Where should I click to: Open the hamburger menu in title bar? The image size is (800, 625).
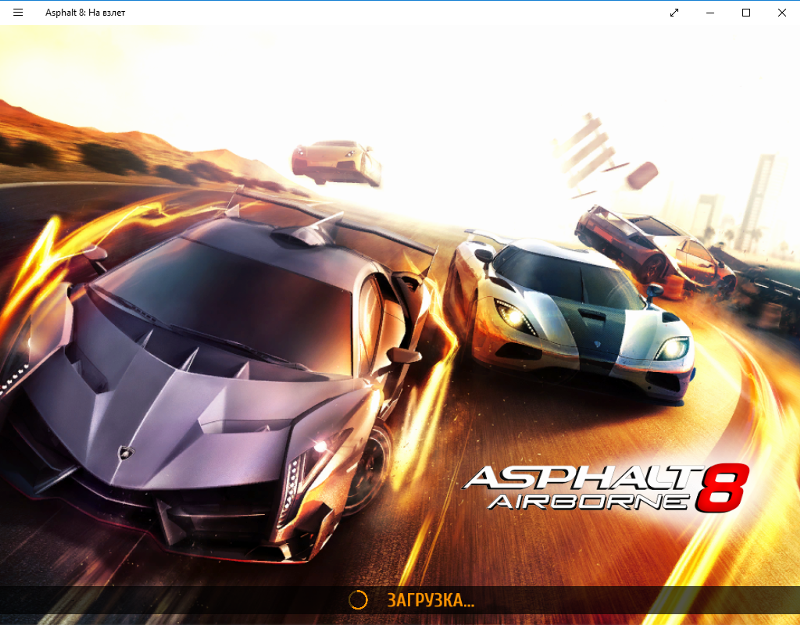point(18,13)
